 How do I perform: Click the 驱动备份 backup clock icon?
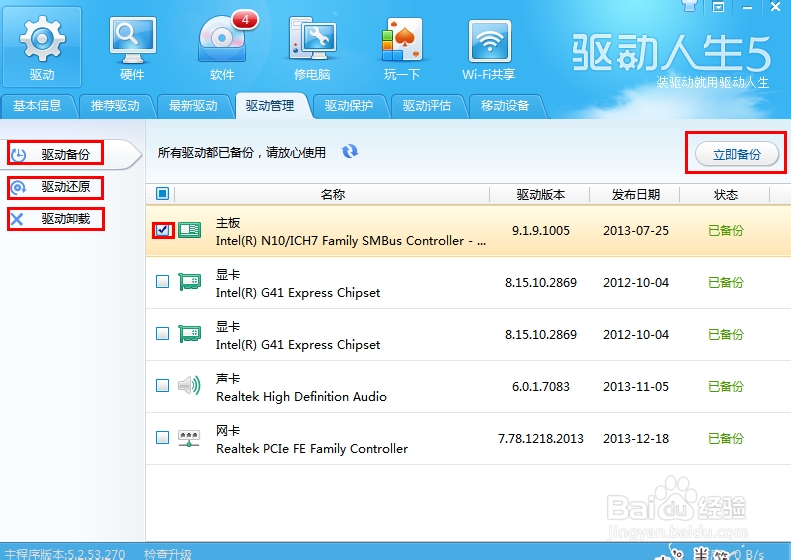pos(19,154)
